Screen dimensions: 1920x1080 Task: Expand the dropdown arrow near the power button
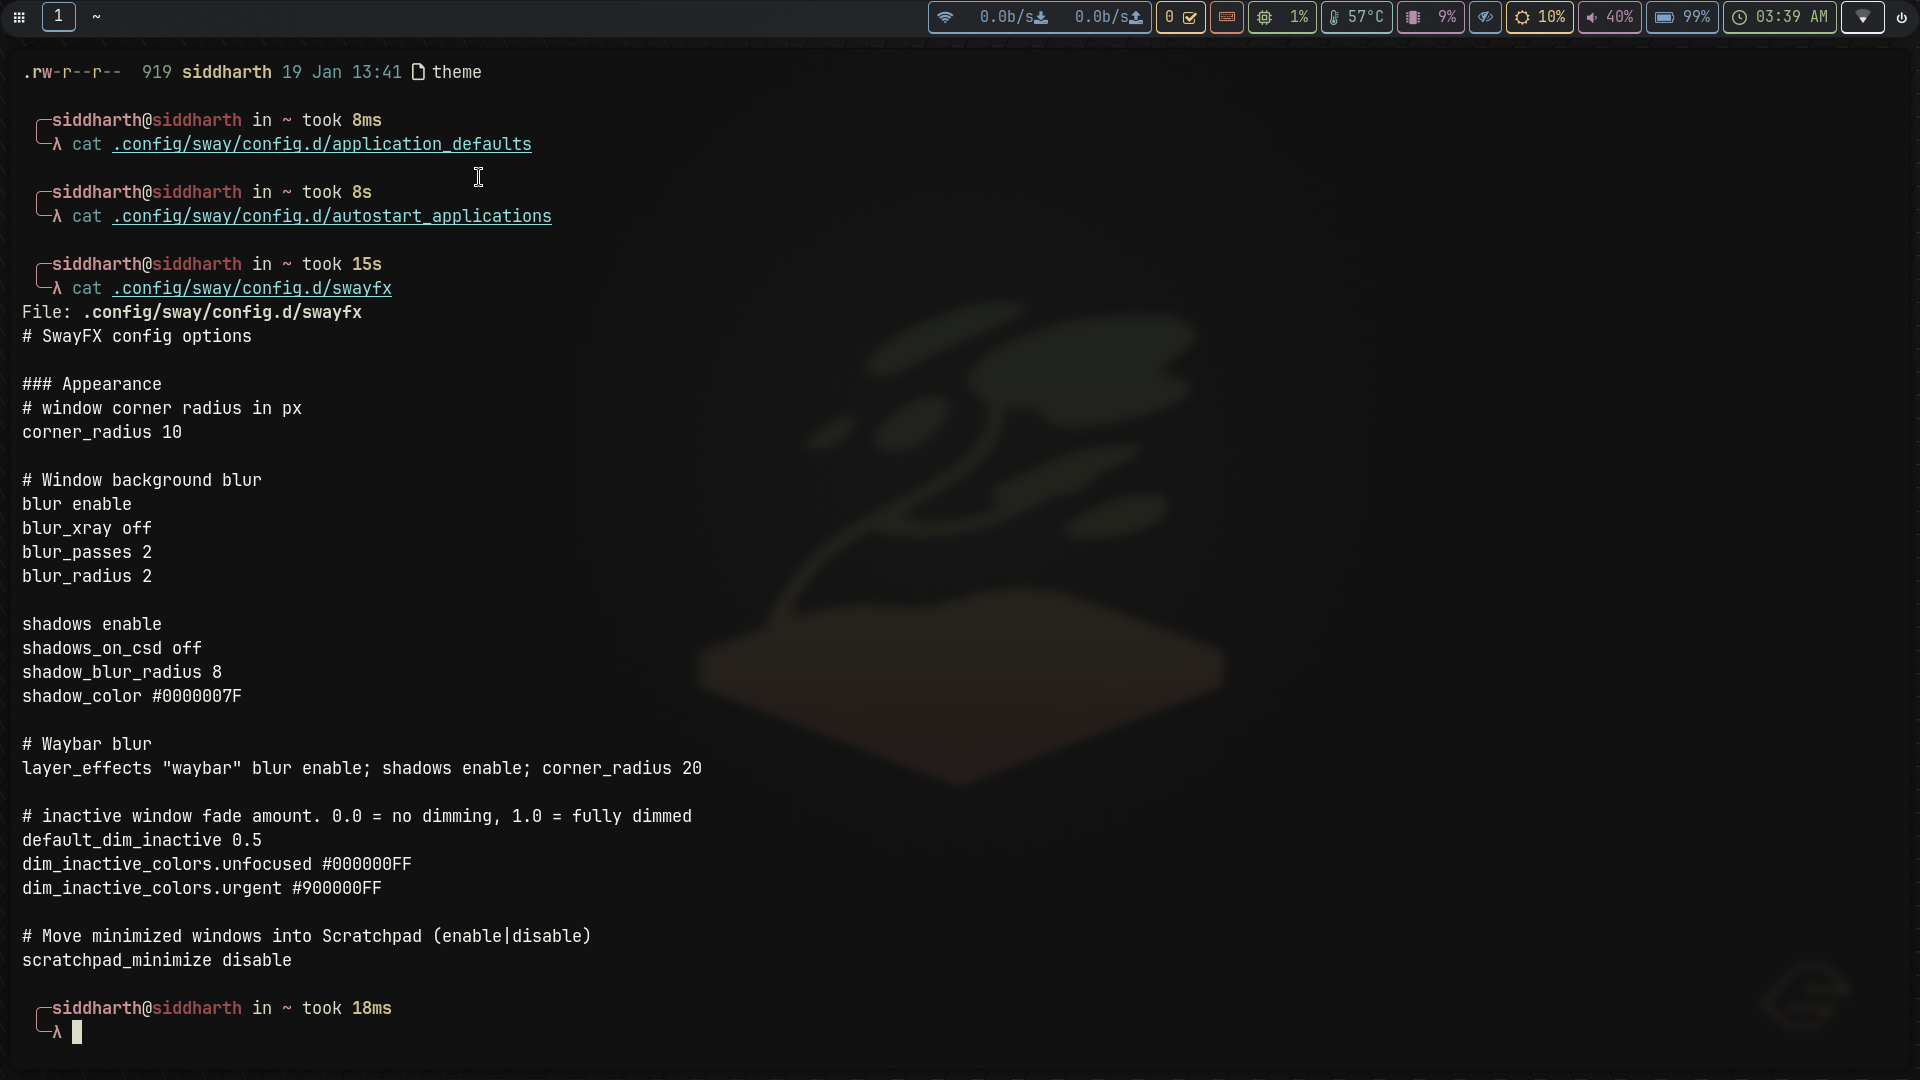(1862, 17)
